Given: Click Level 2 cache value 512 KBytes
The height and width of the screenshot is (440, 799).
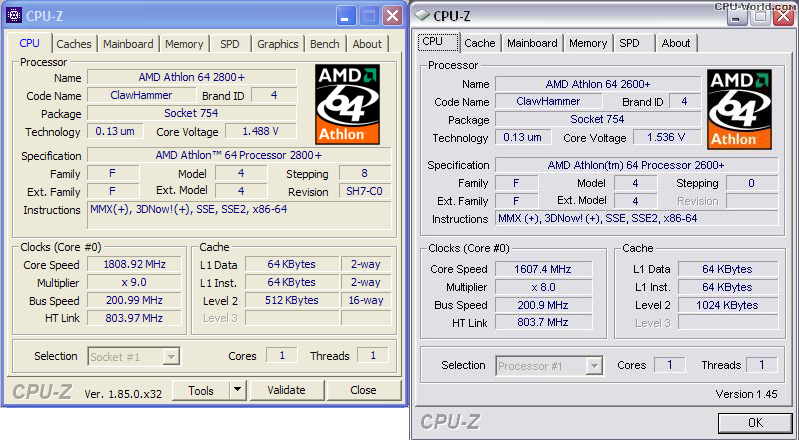Looking at the screenshot, I should point(292,300).
